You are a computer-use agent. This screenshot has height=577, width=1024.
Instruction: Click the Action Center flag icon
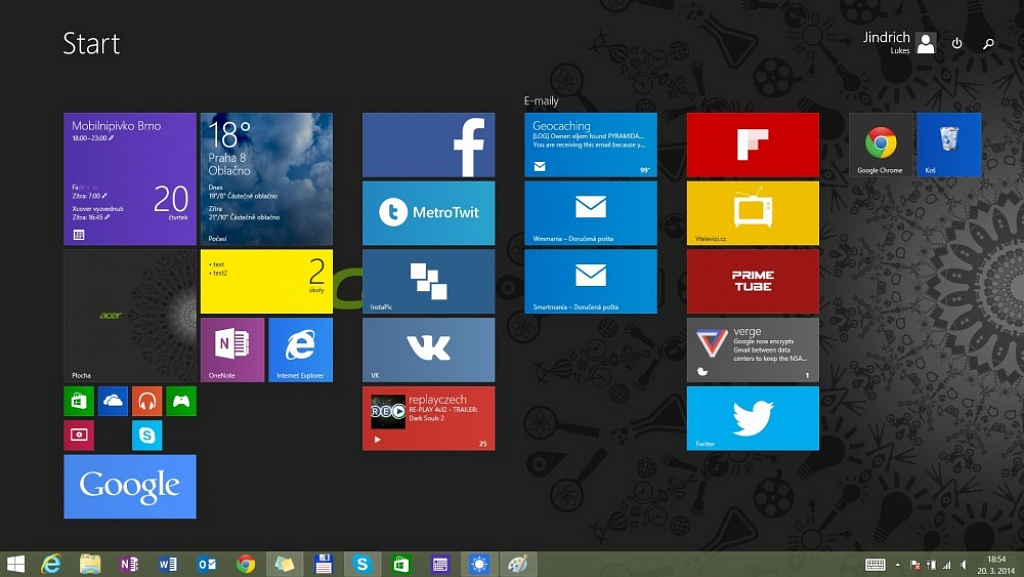coord(915,565)
